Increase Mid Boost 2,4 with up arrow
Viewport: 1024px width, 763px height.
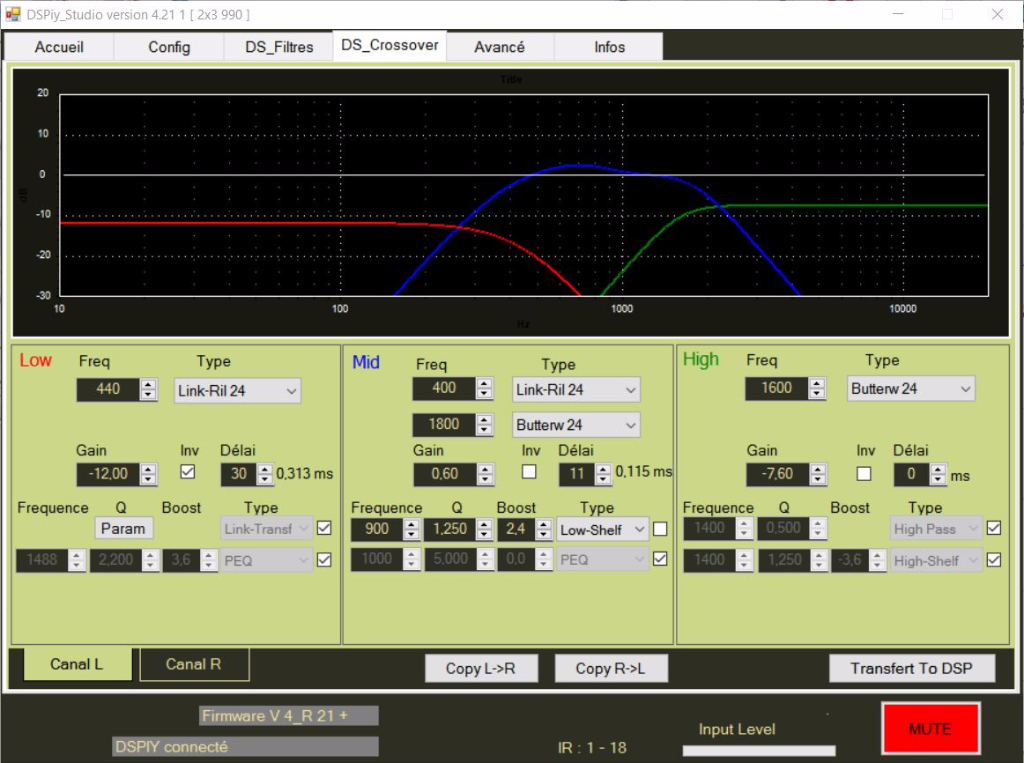544,524
